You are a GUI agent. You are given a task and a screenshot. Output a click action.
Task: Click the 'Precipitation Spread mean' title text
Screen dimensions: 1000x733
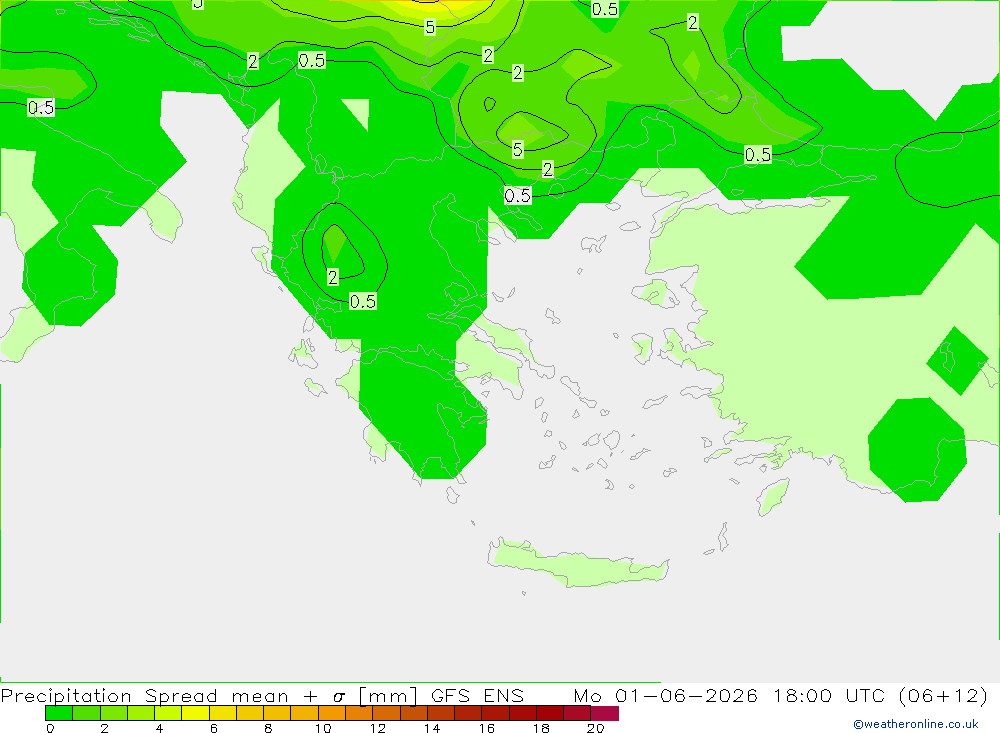point(145,695)
